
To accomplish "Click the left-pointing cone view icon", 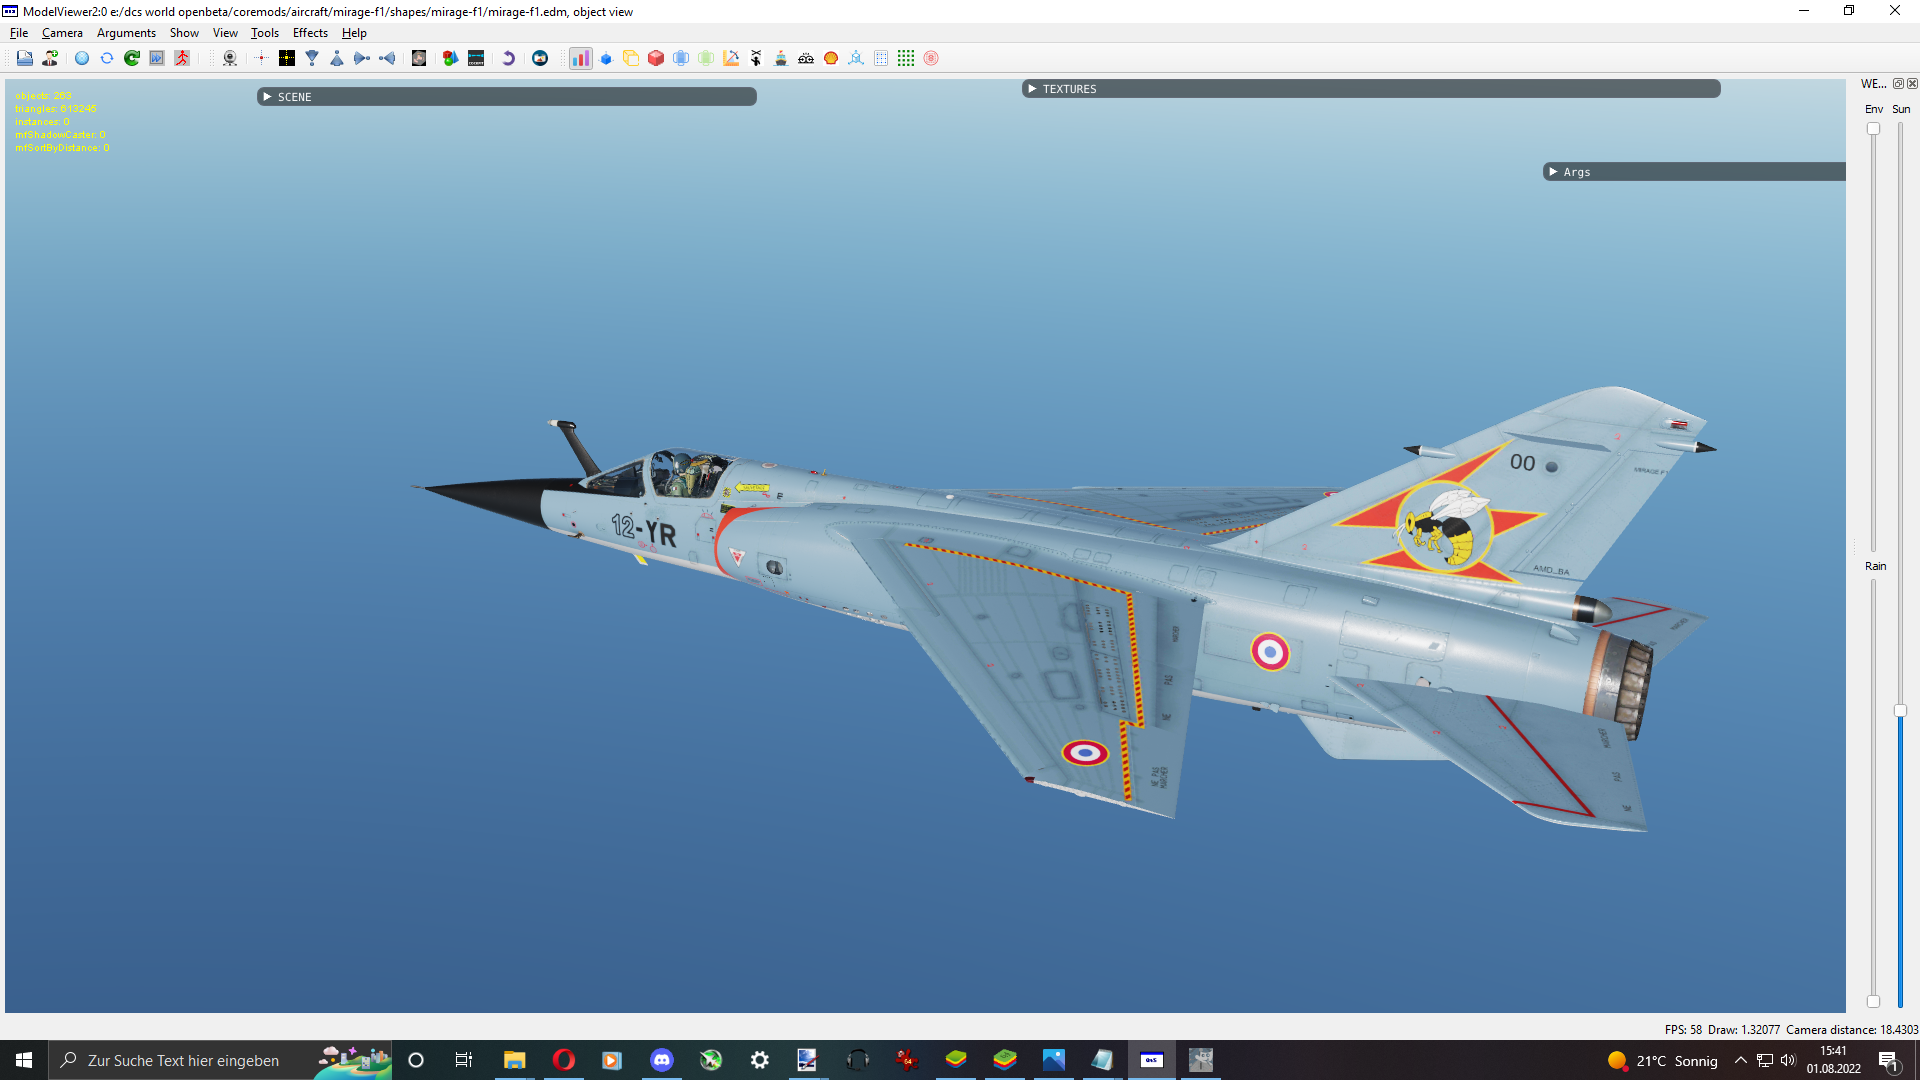I will click(x=387, y=58).
